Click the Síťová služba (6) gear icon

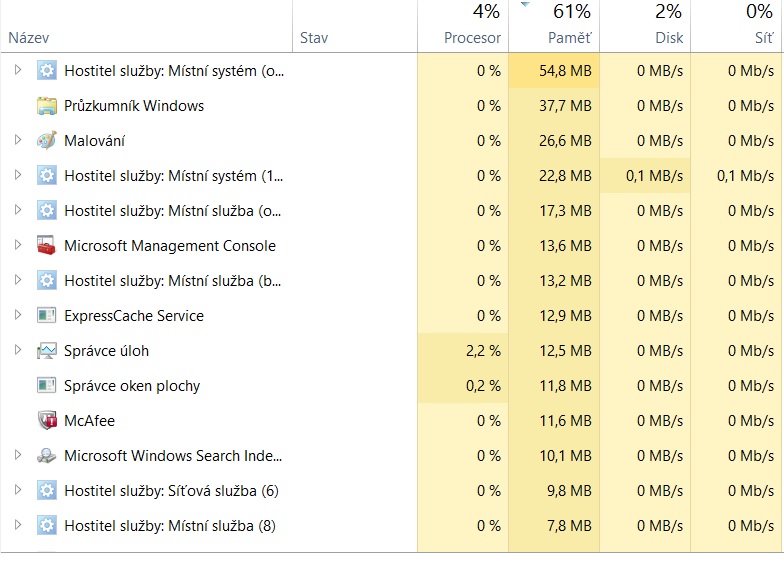coord(47,491)
